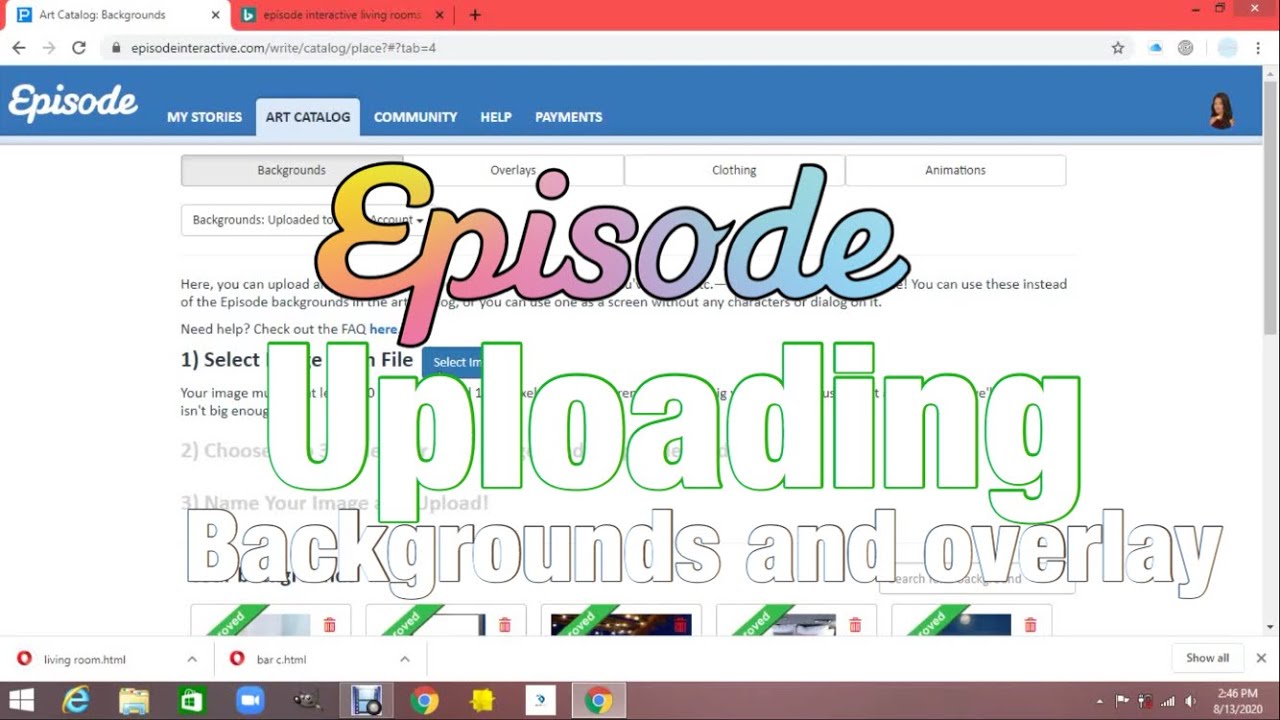The height and width of the screenshot is (720, 1280).
Task: Expand options for living room.html download
Action: 191,659
